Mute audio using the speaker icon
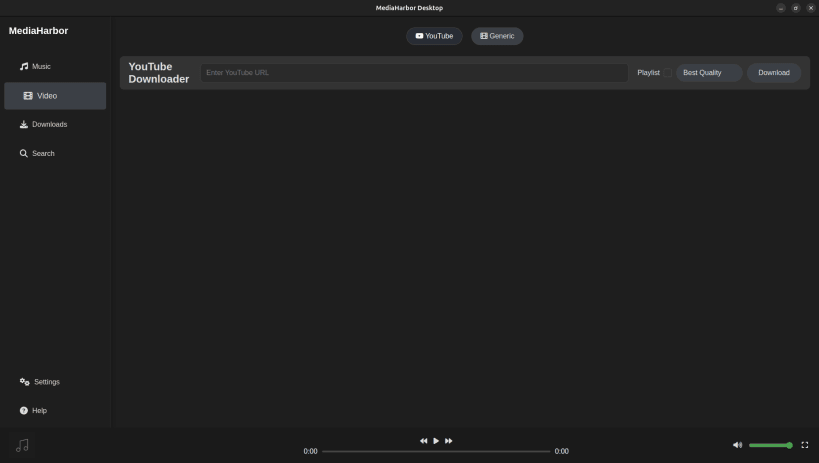The height and width of the screenshot is (463, 819). [737, 445]
